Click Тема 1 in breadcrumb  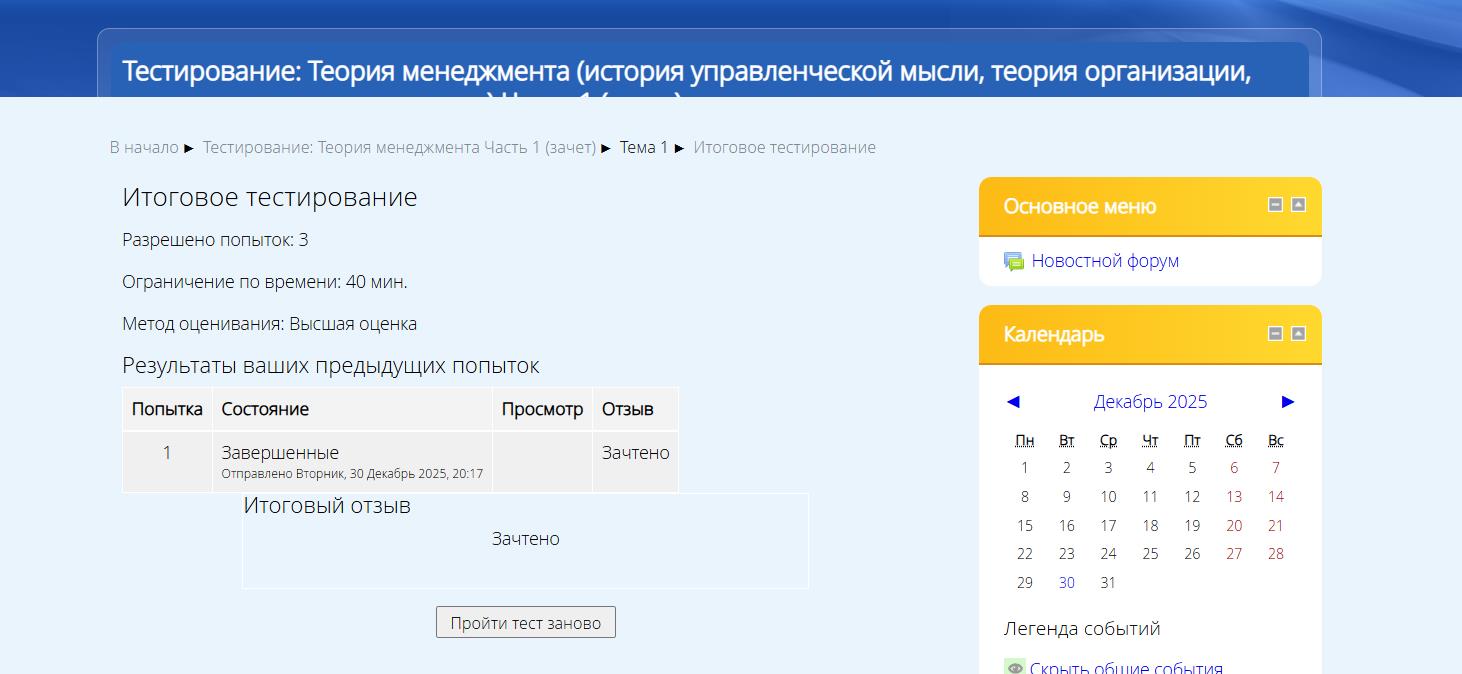click(644, 148)
